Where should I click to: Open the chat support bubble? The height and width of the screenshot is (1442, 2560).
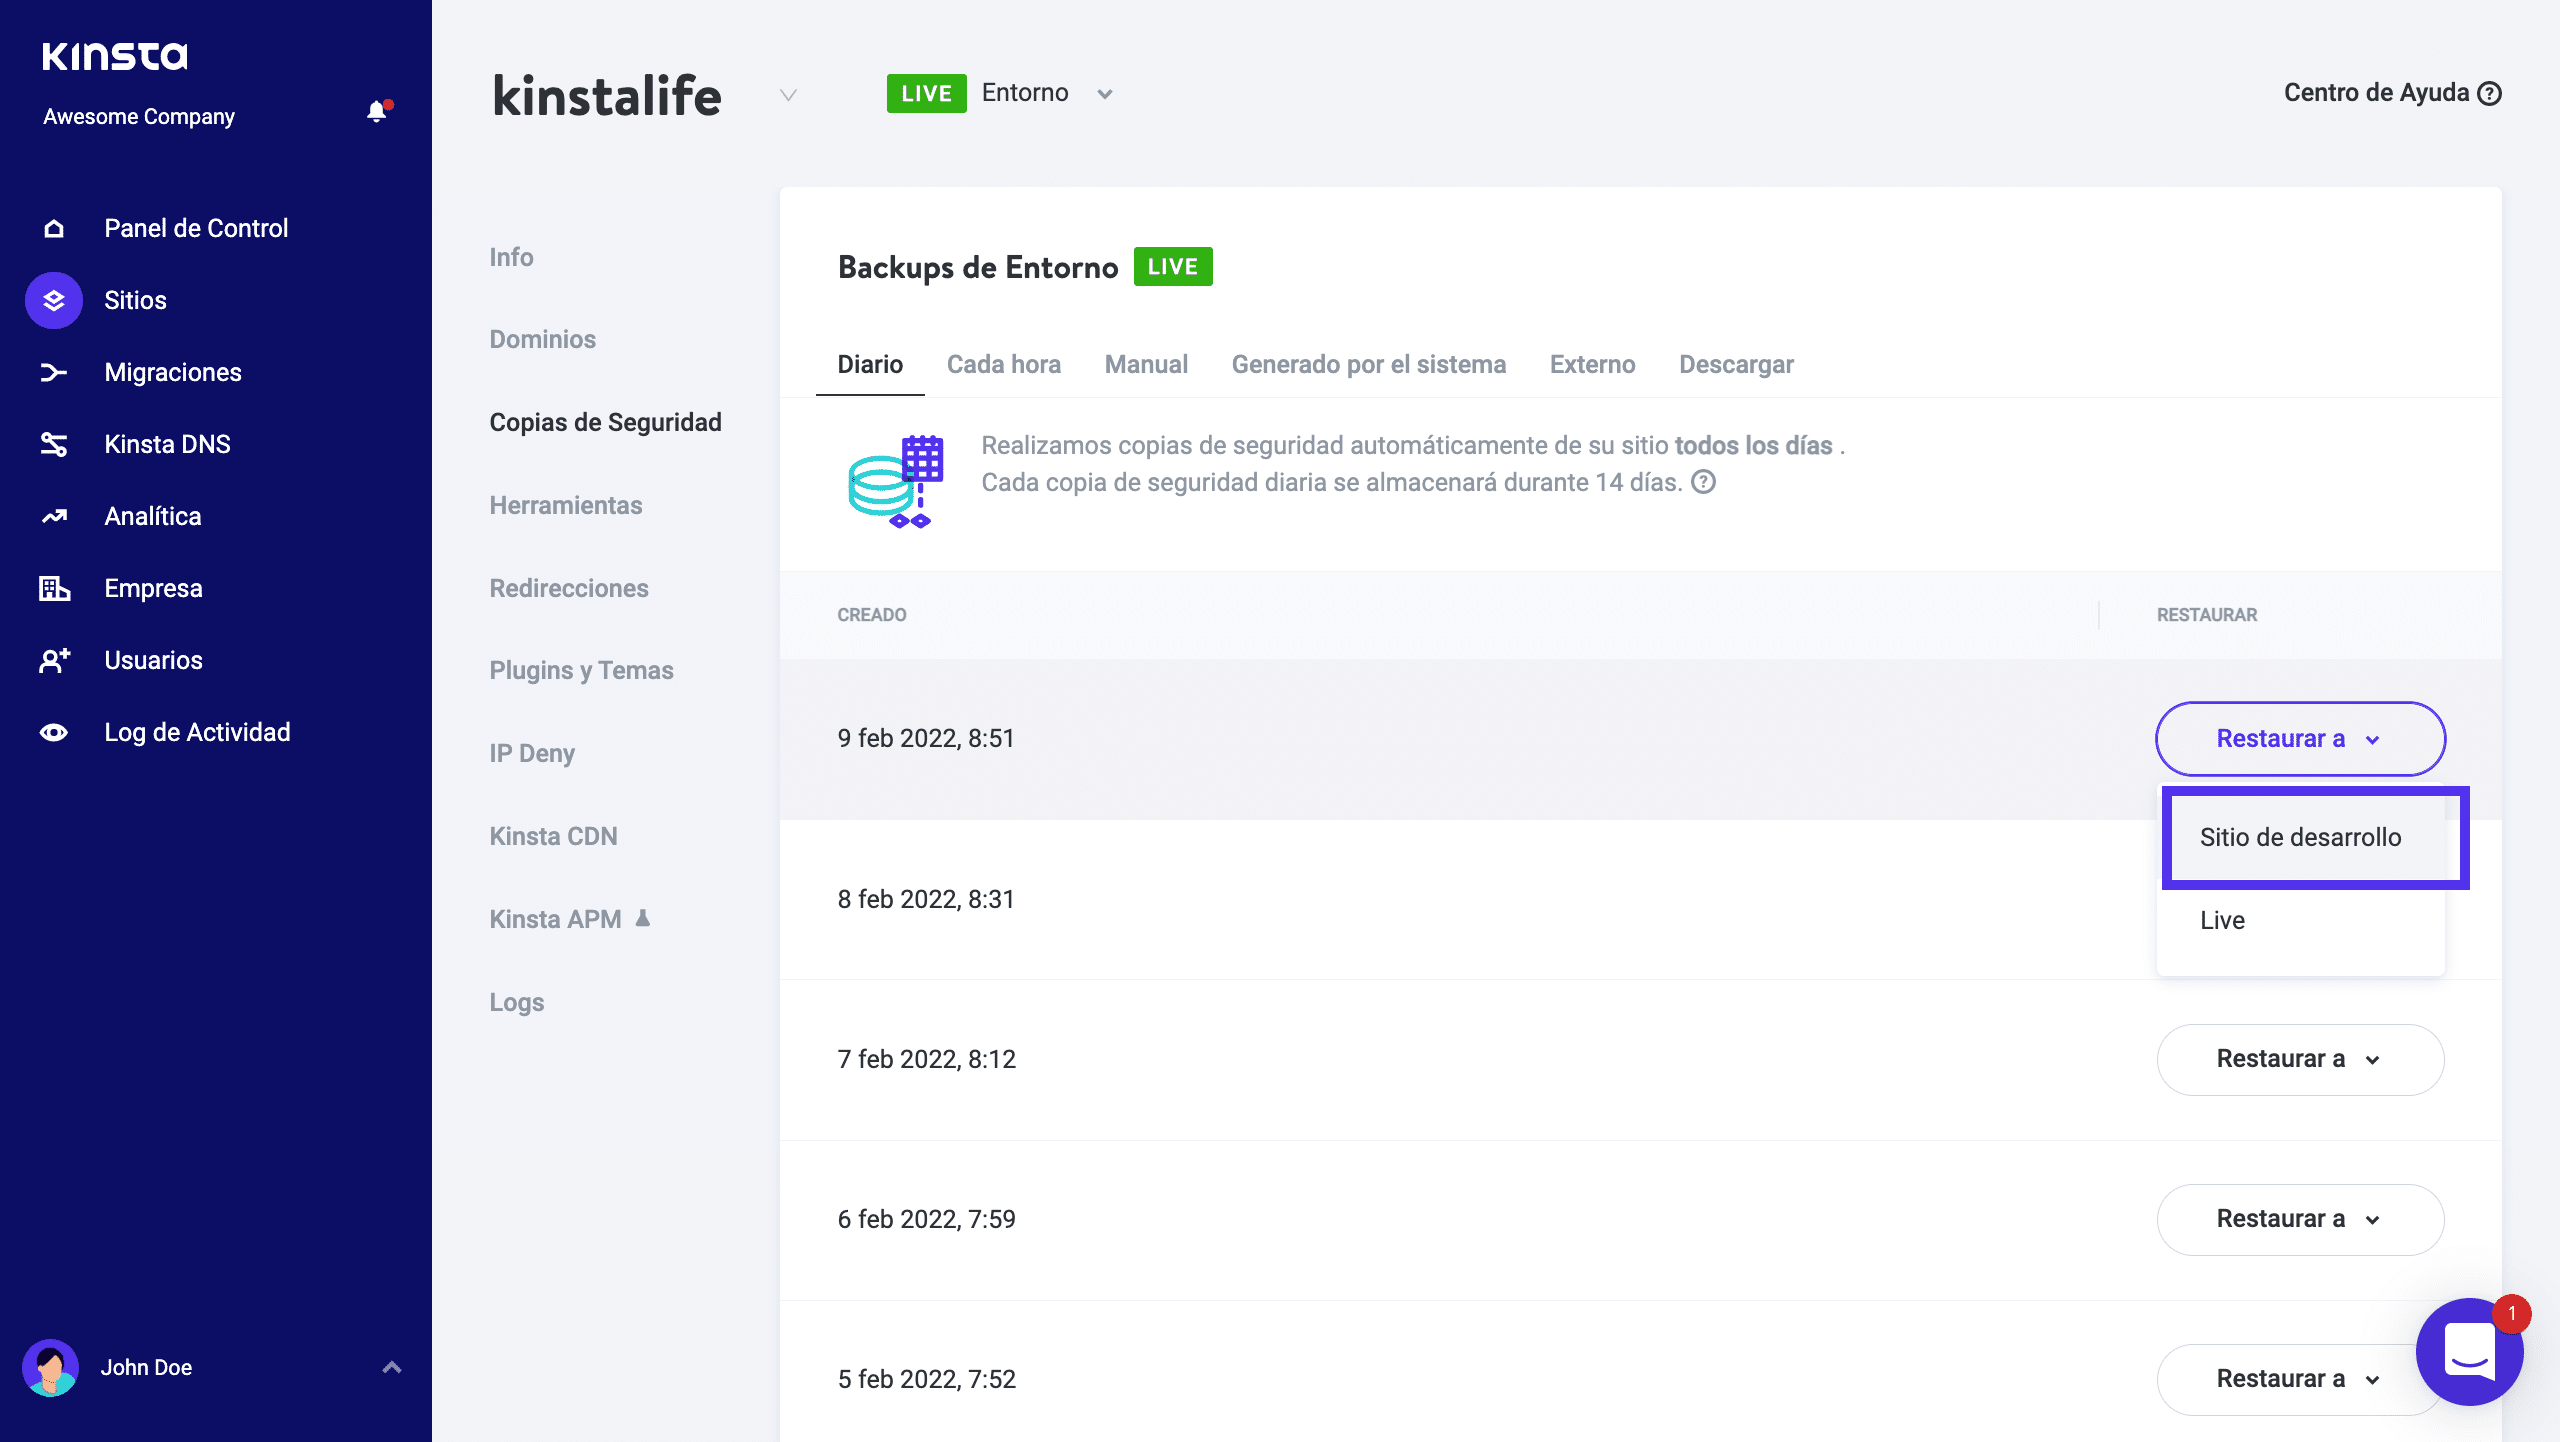point(2470,1352)
